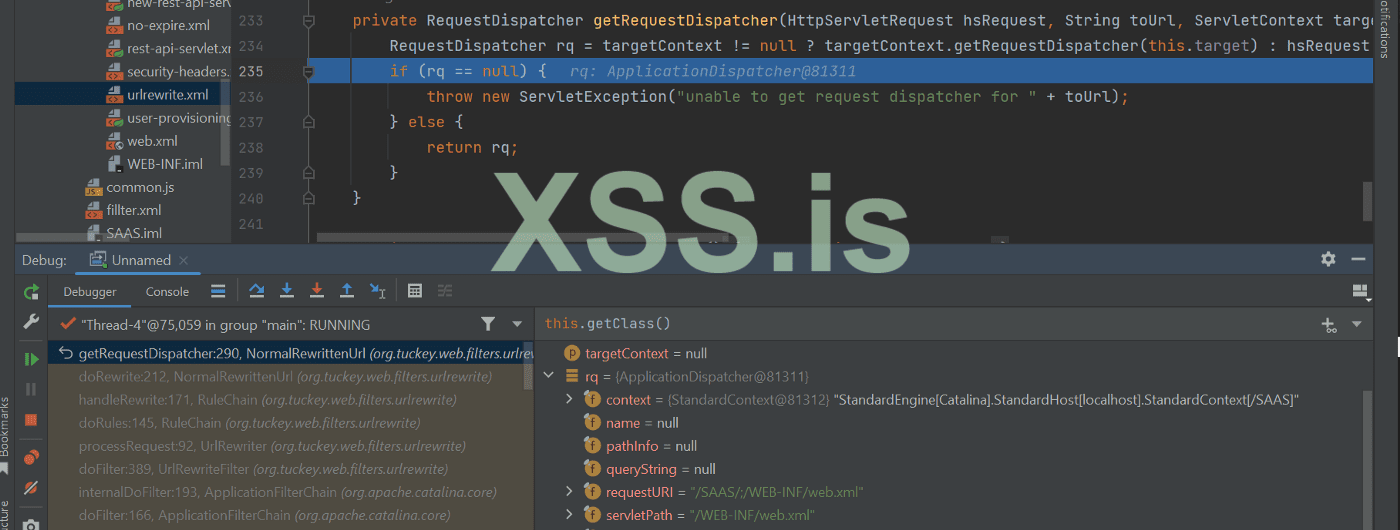Open the expression history dropdown arrow
The width and height of the screenshot is (1400, 530).
tap(1357, 324)
